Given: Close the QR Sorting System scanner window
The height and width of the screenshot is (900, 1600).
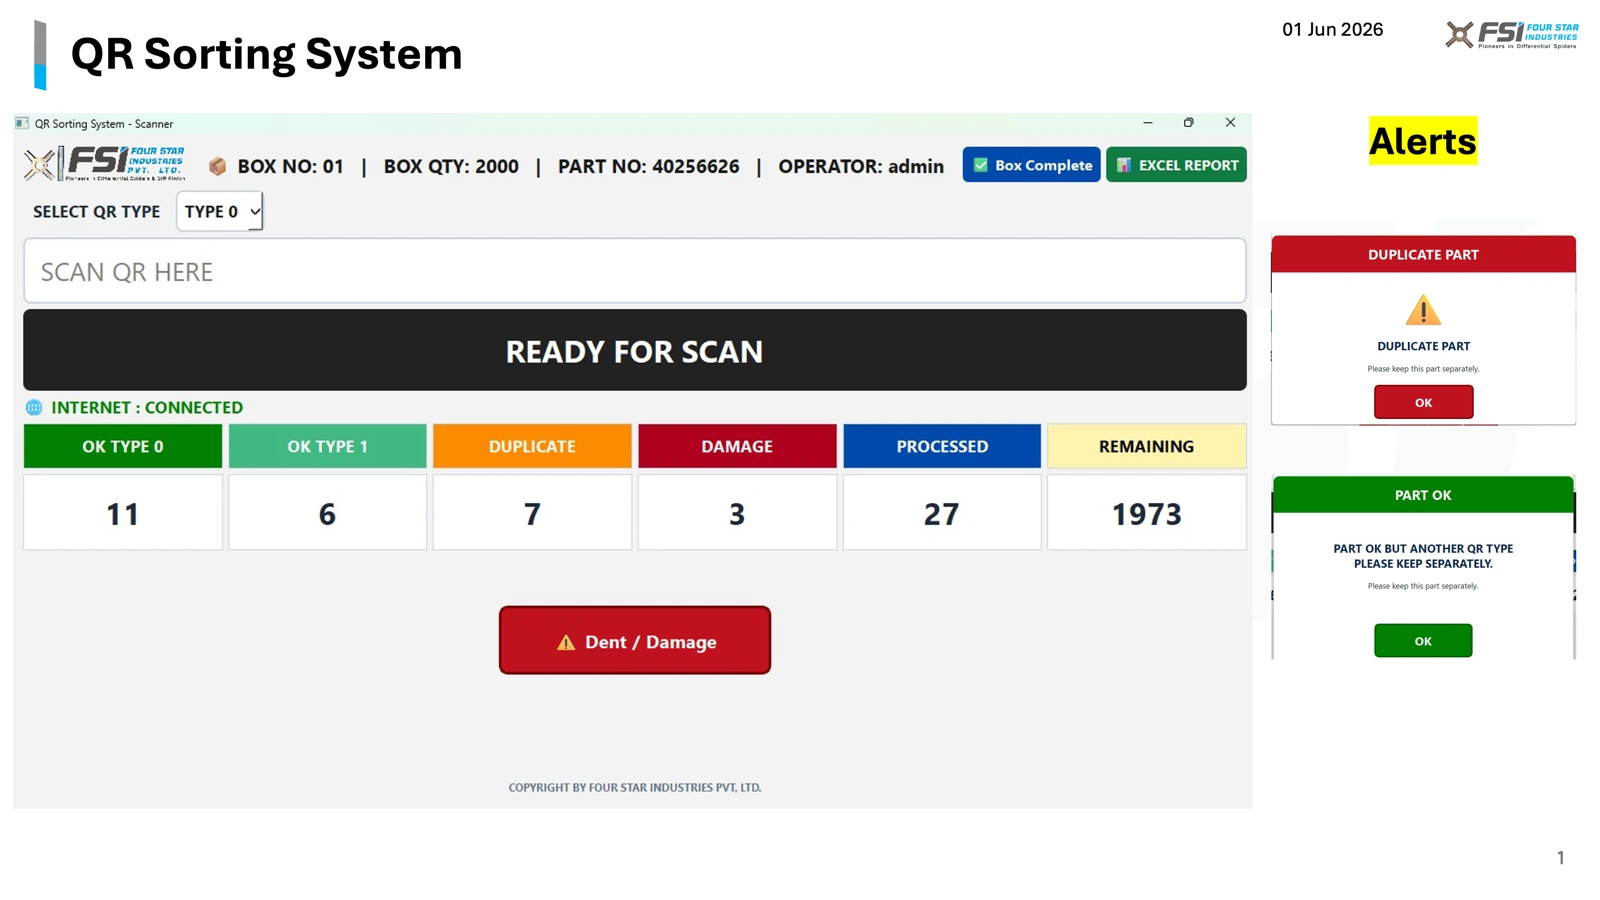Looking at the screenshot, I should click(x=1230, y=123).
